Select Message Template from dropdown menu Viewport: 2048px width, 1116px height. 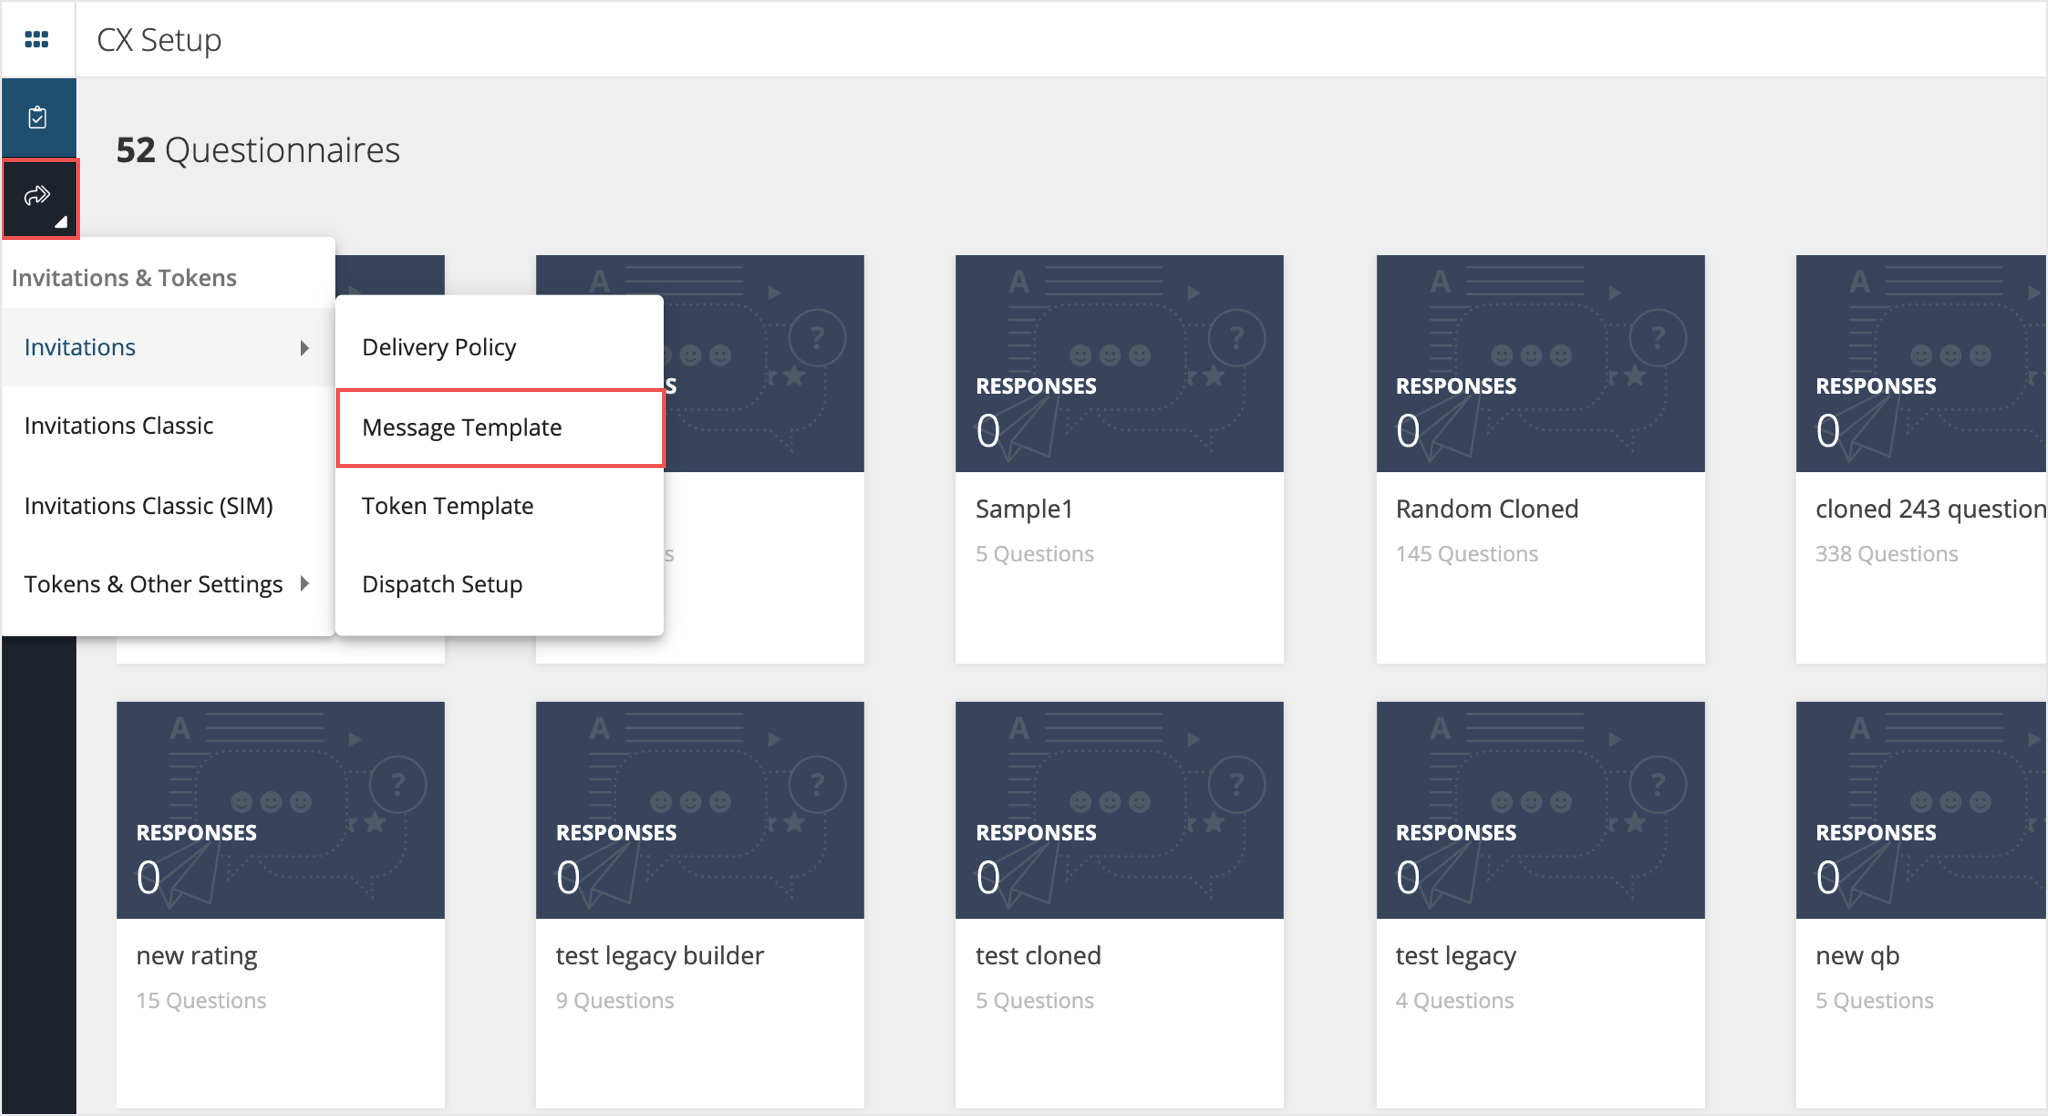[462, 426]
